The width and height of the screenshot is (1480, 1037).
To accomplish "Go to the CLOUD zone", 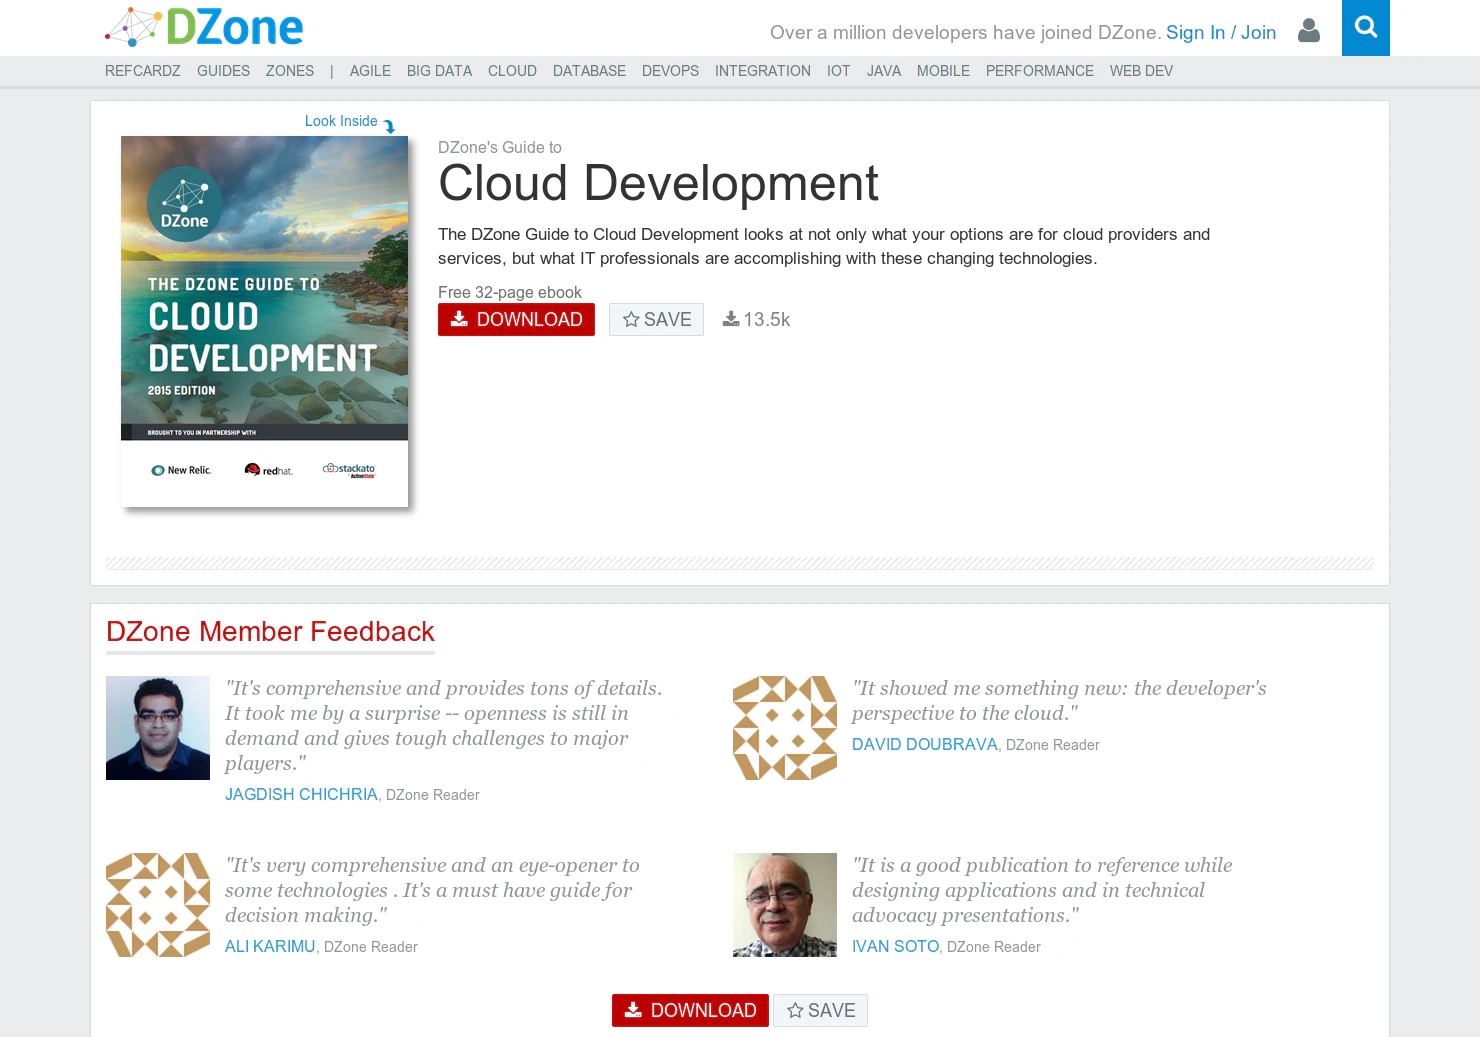I will [512, 71].
